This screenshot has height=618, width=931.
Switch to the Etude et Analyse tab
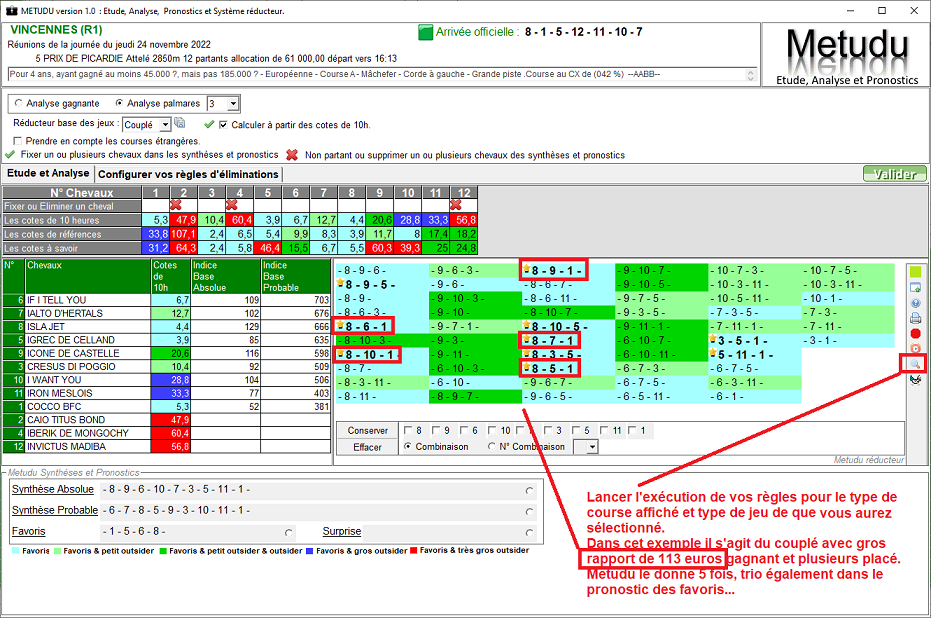tap(48, 173)
